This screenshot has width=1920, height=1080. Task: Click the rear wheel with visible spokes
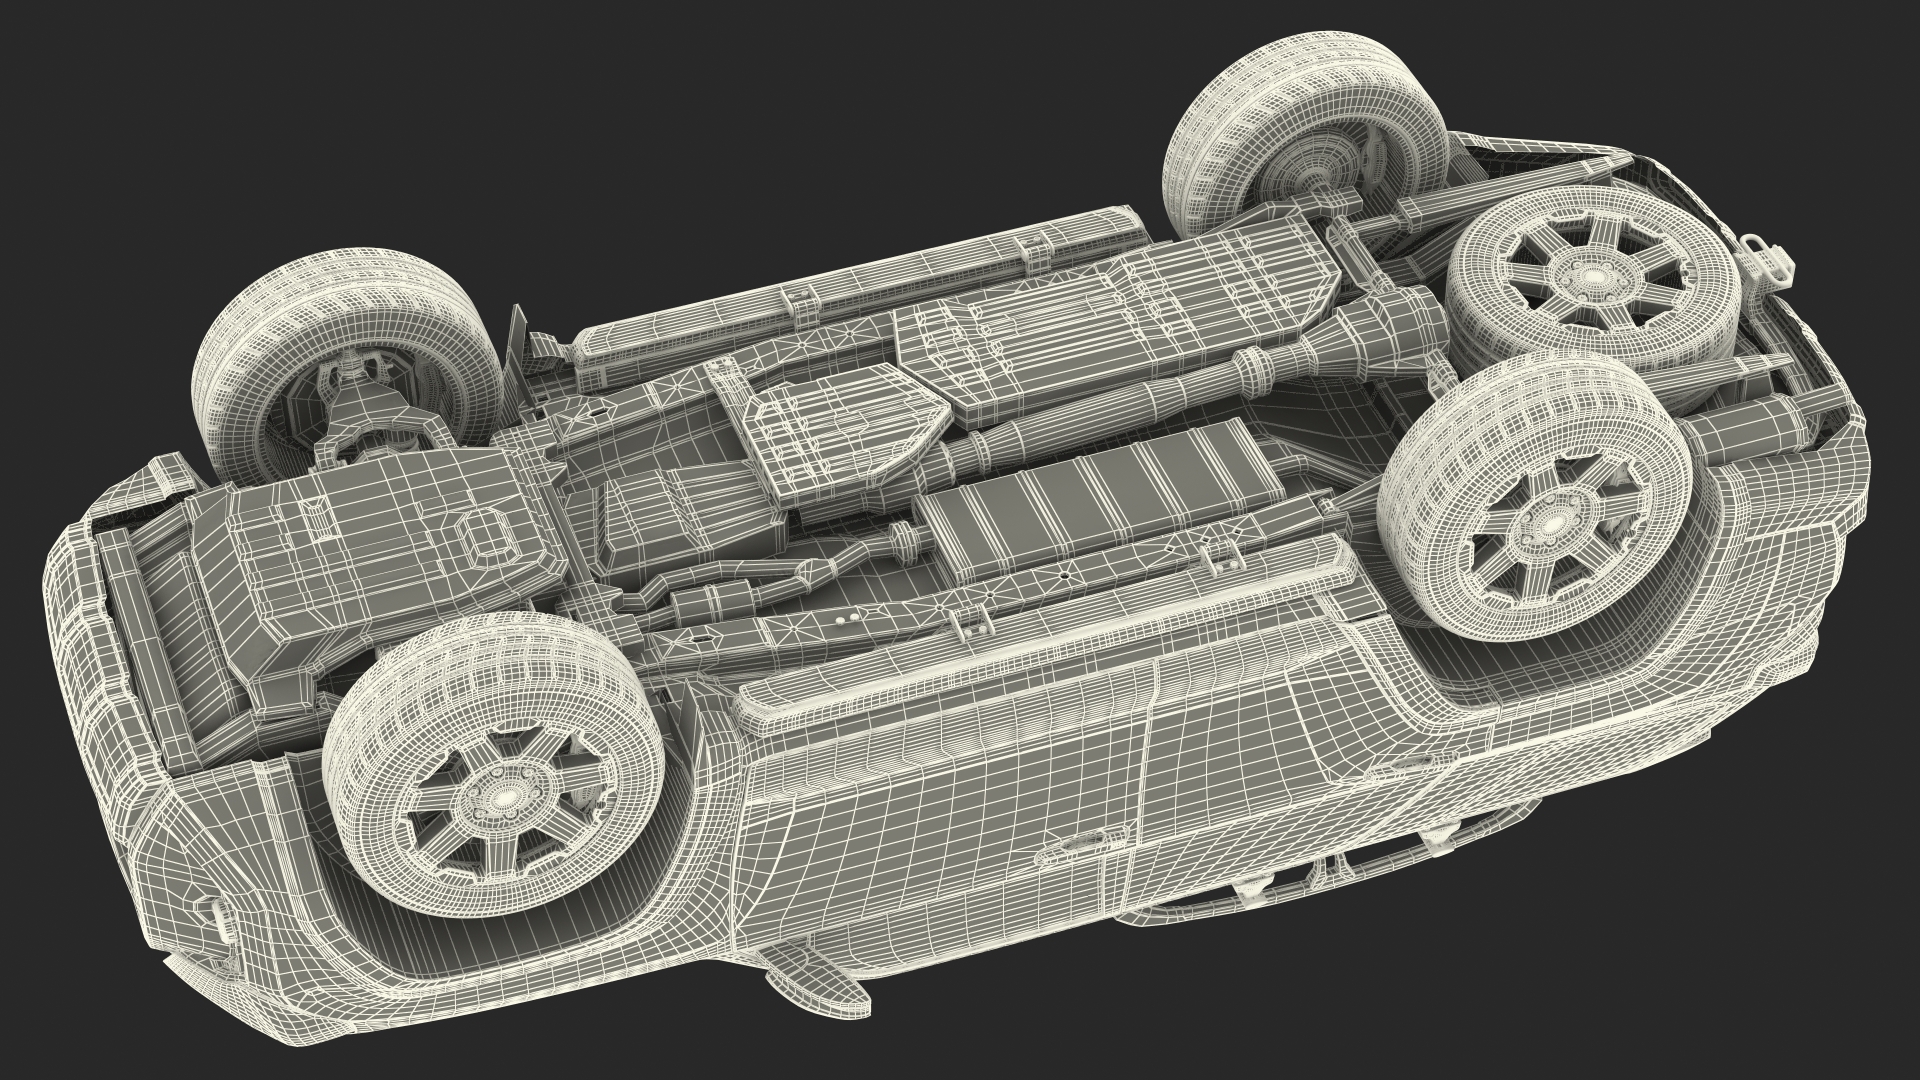click(x=1548, y=524)
